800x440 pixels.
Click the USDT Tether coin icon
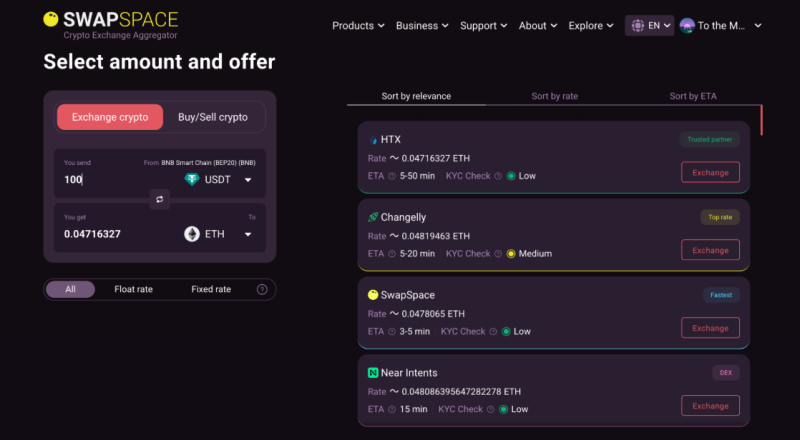[x=192, y=180]
